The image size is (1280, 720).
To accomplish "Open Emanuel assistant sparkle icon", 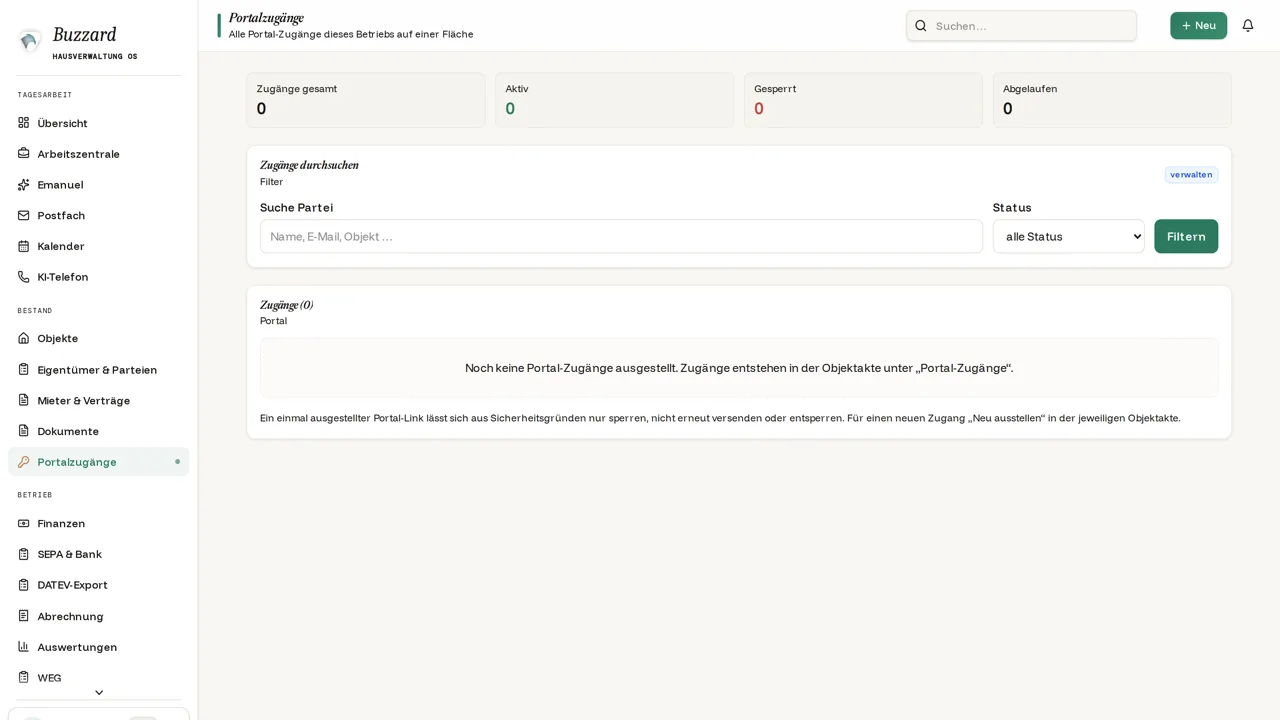I will point(23,184).
